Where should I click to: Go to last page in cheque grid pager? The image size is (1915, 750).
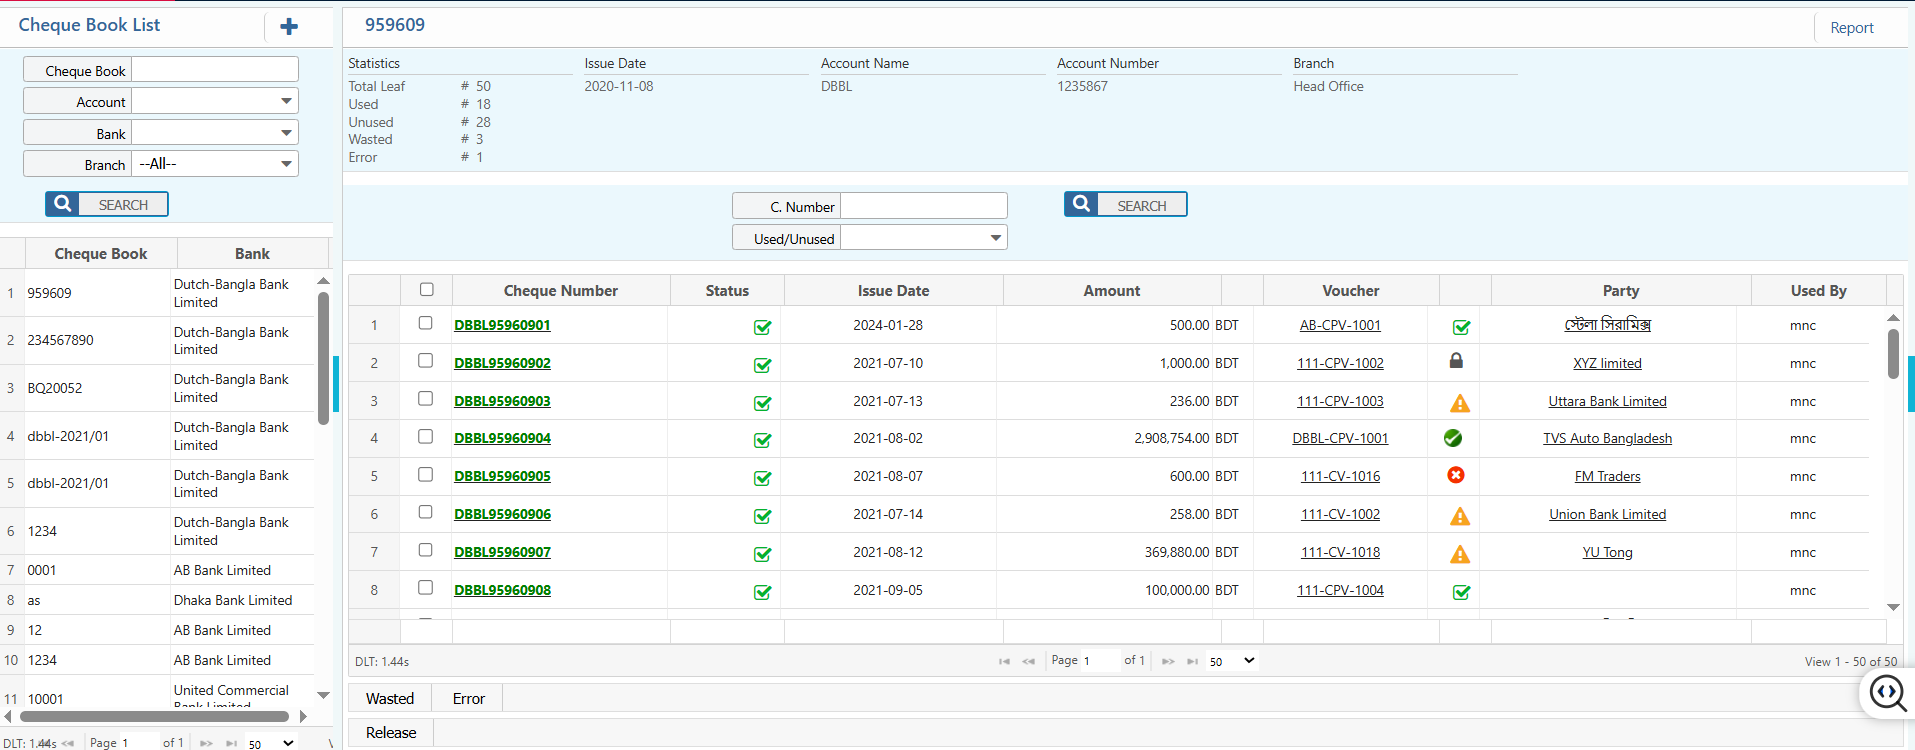point(1192,661)
